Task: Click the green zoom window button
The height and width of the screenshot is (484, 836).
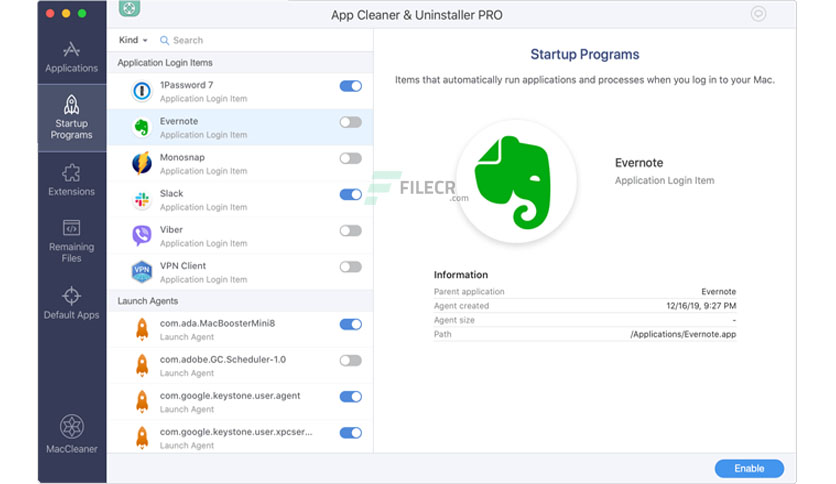Action: click(x=82, y=13)
